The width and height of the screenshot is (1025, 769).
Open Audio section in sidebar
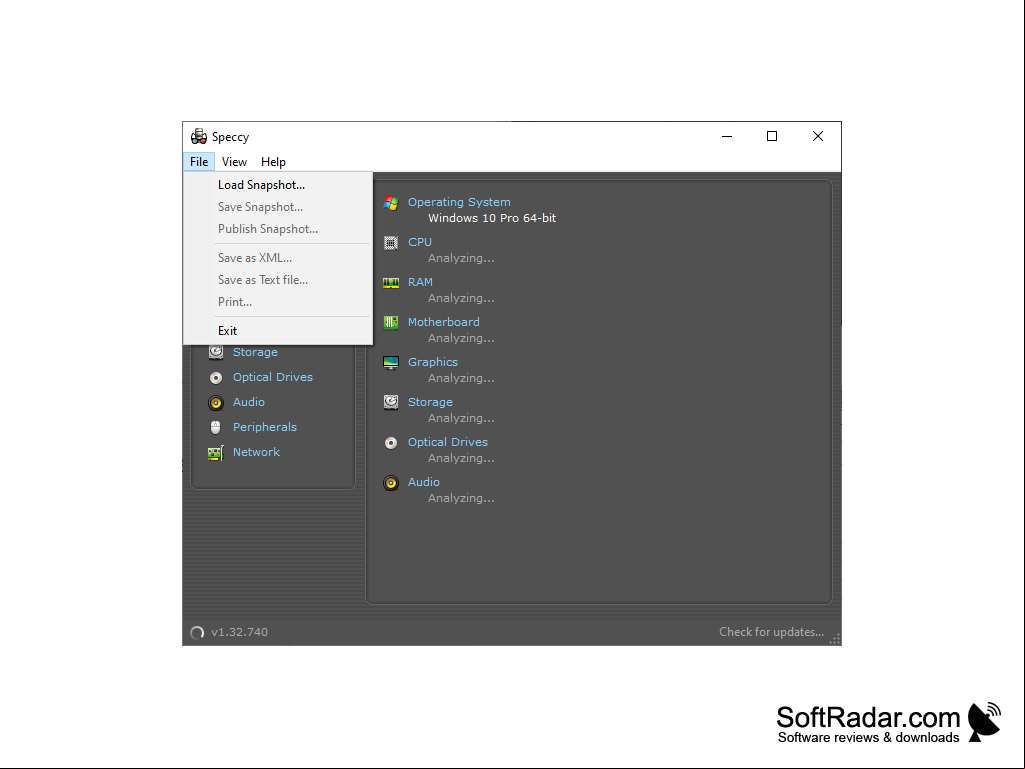click(248, 402)
